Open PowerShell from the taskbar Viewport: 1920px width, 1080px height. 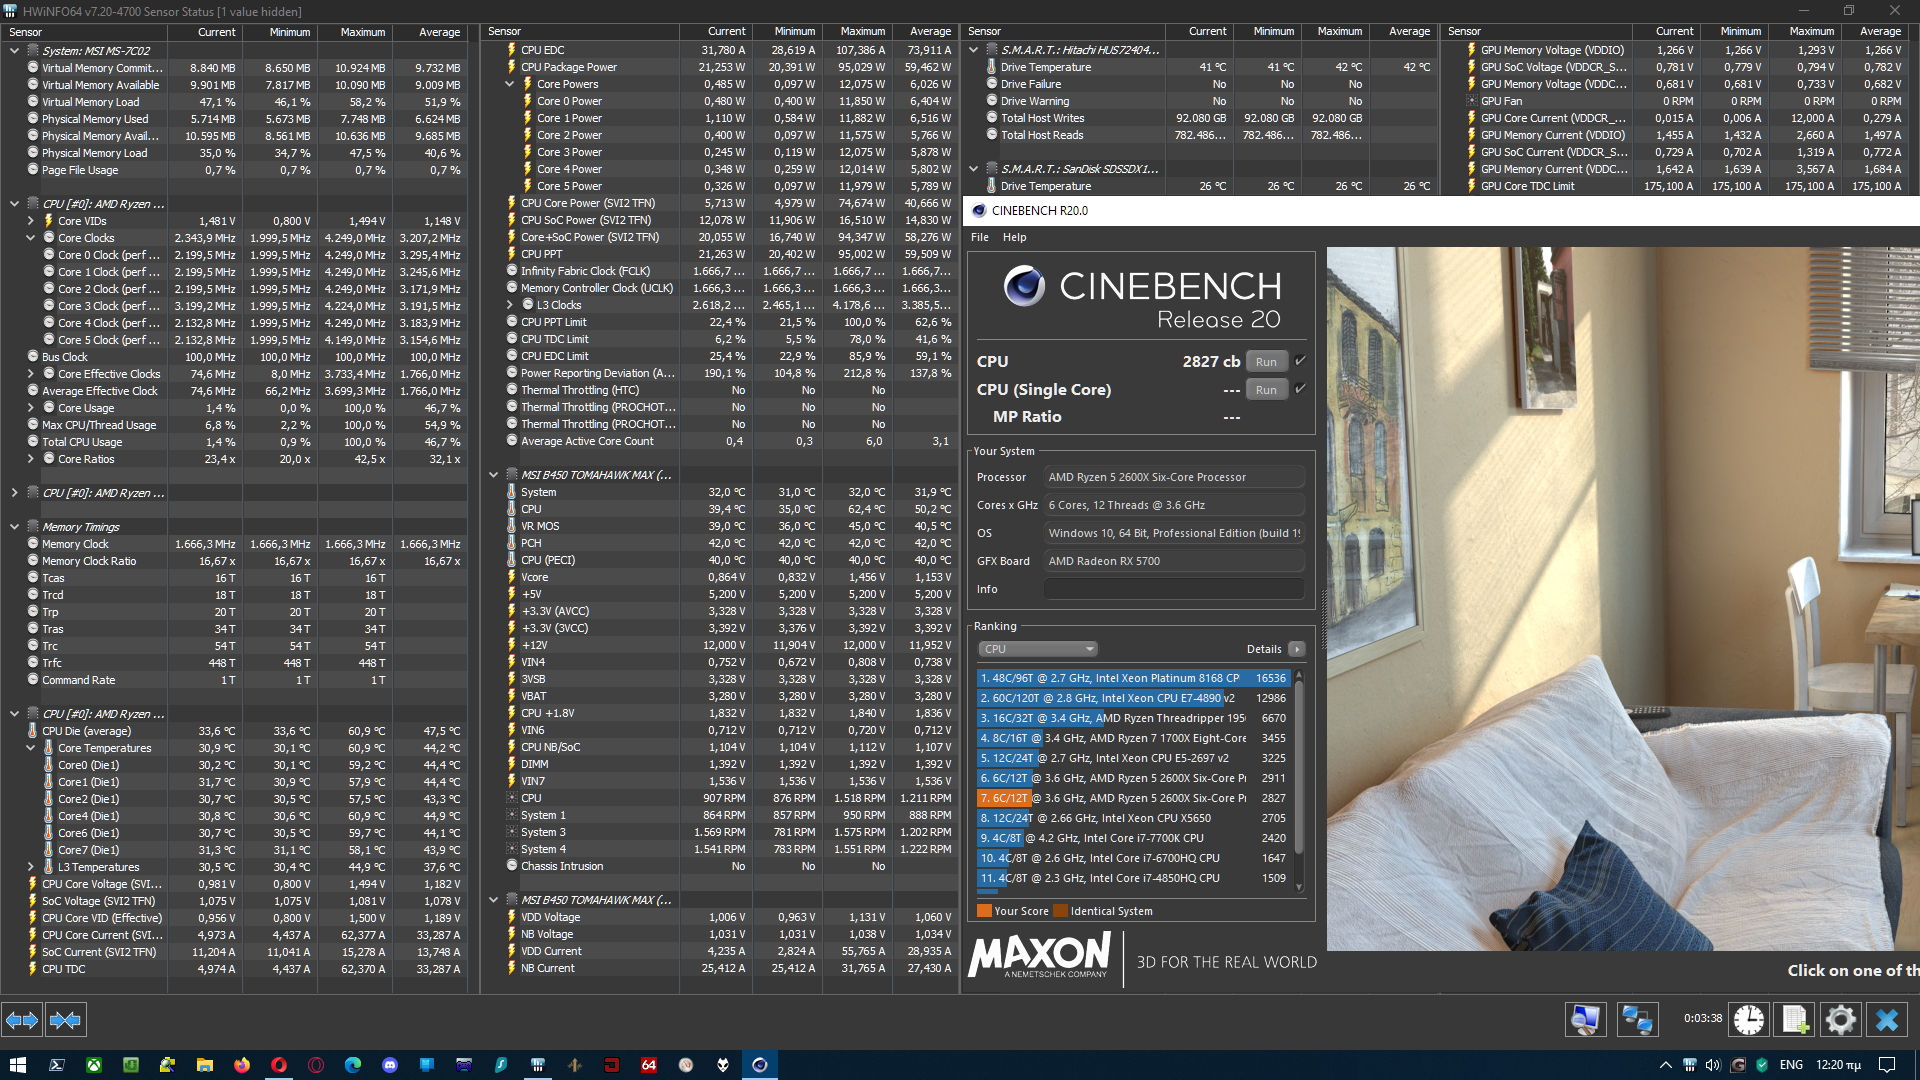click(x=56, y=1065)
